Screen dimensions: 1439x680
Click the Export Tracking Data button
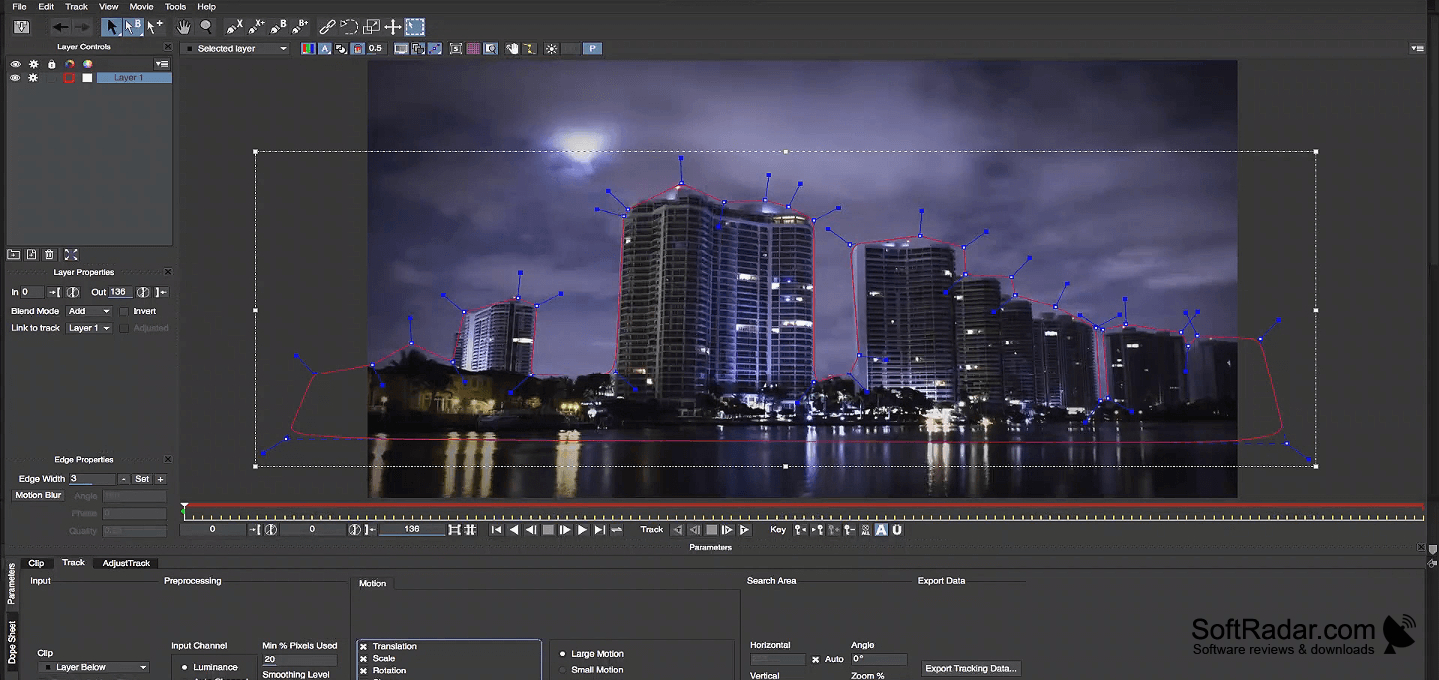[970, 668]
